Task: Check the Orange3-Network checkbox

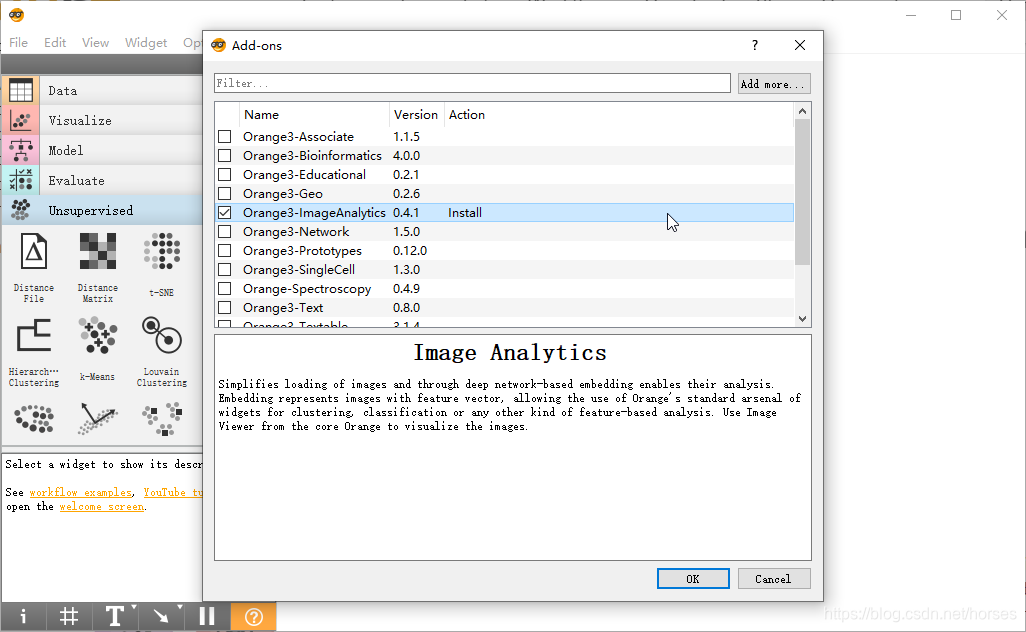Action: point(224,232)
